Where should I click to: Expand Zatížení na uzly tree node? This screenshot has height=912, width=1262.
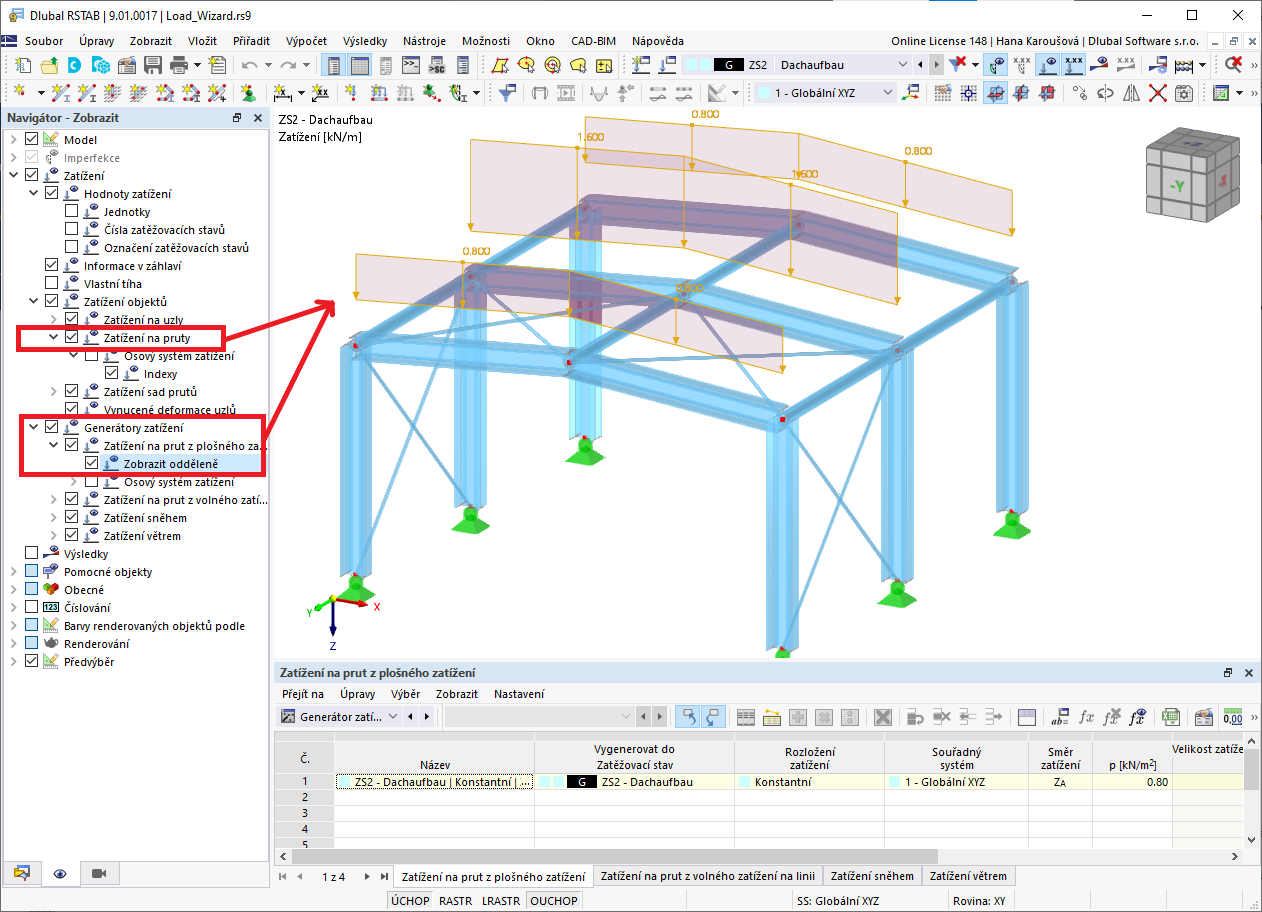coord(54,320)
